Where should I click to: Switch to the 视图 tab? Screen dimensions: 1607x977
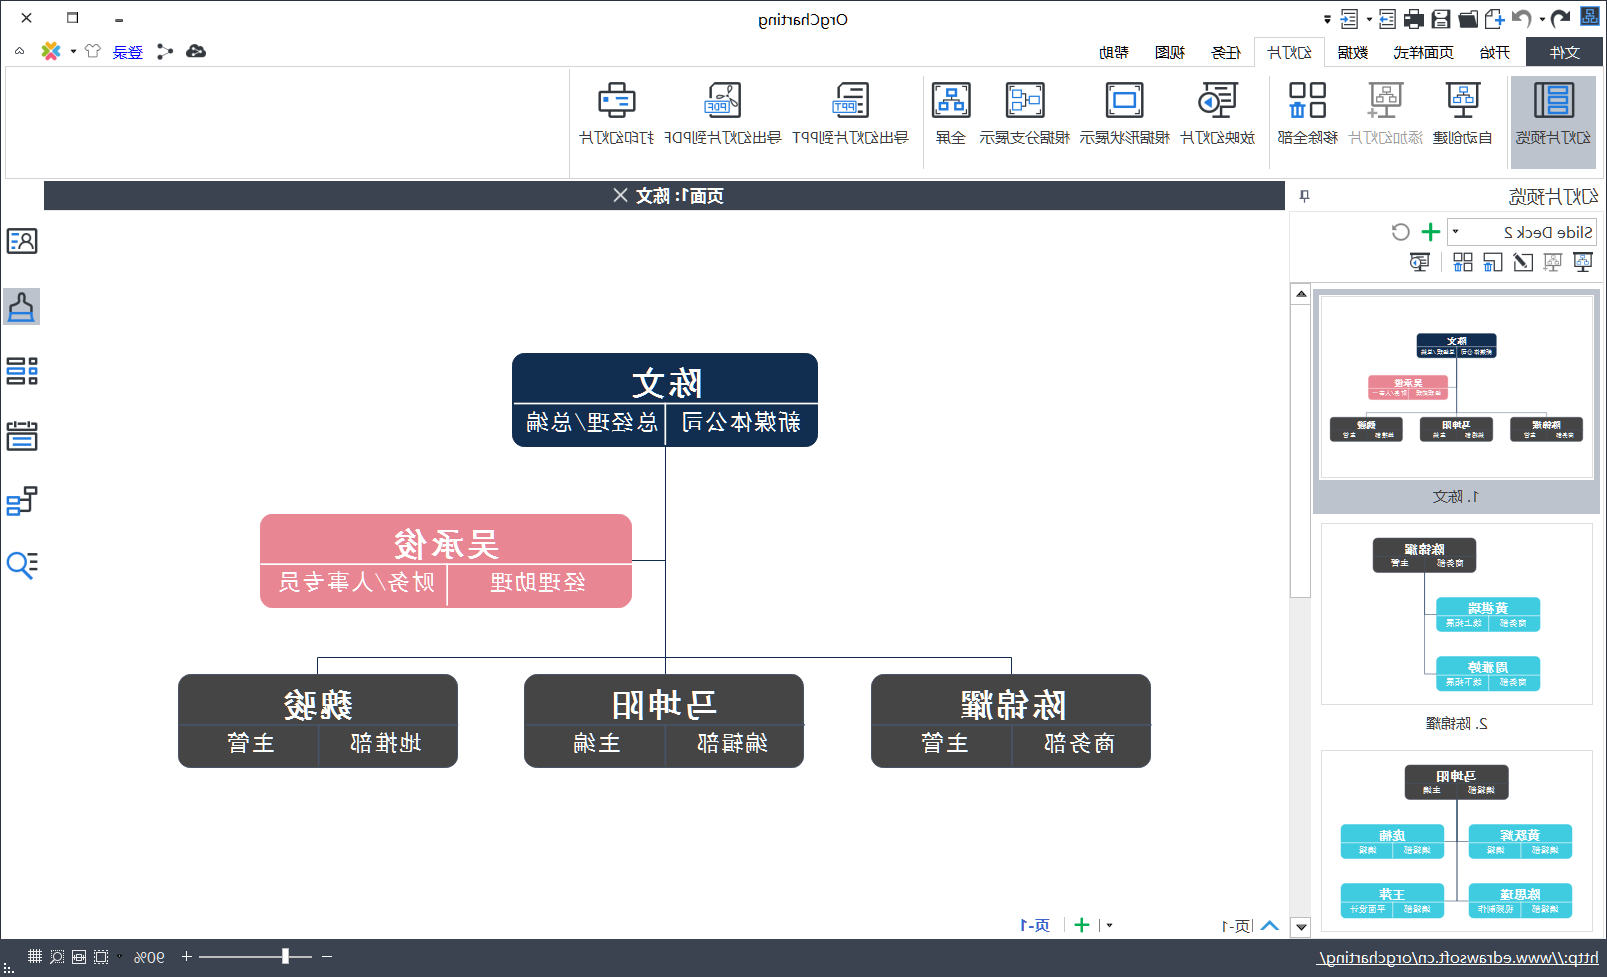[x=1170, y=52]
